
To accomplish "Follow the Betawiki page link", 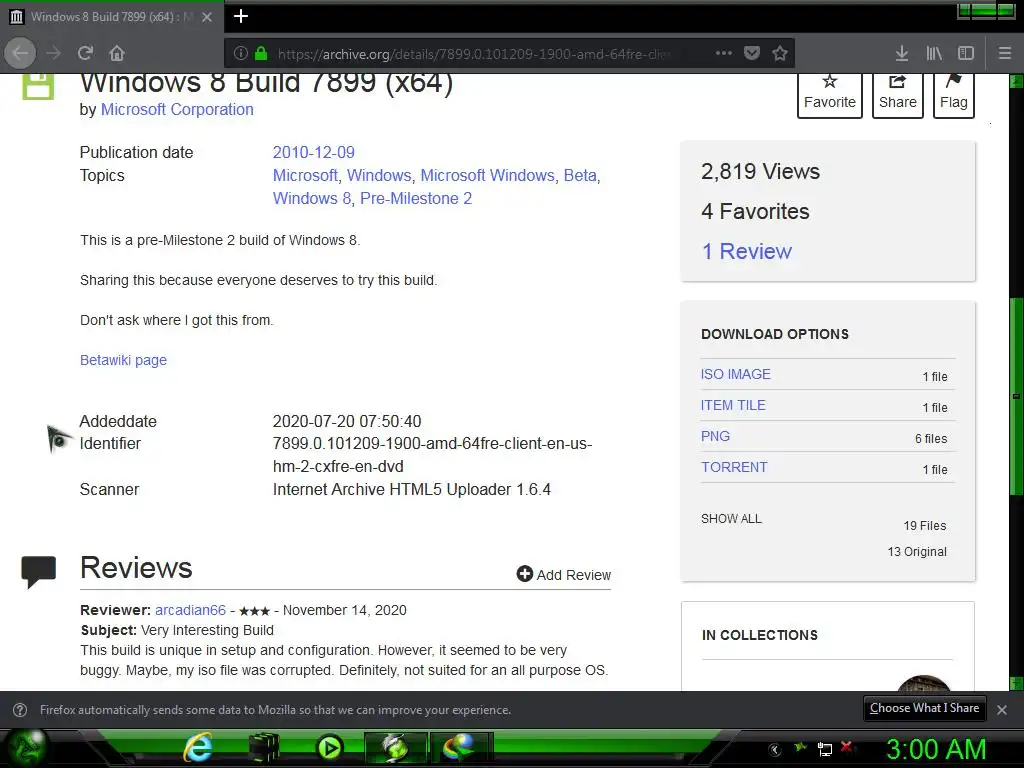I will pyautogui.click(x=123, y=360).
